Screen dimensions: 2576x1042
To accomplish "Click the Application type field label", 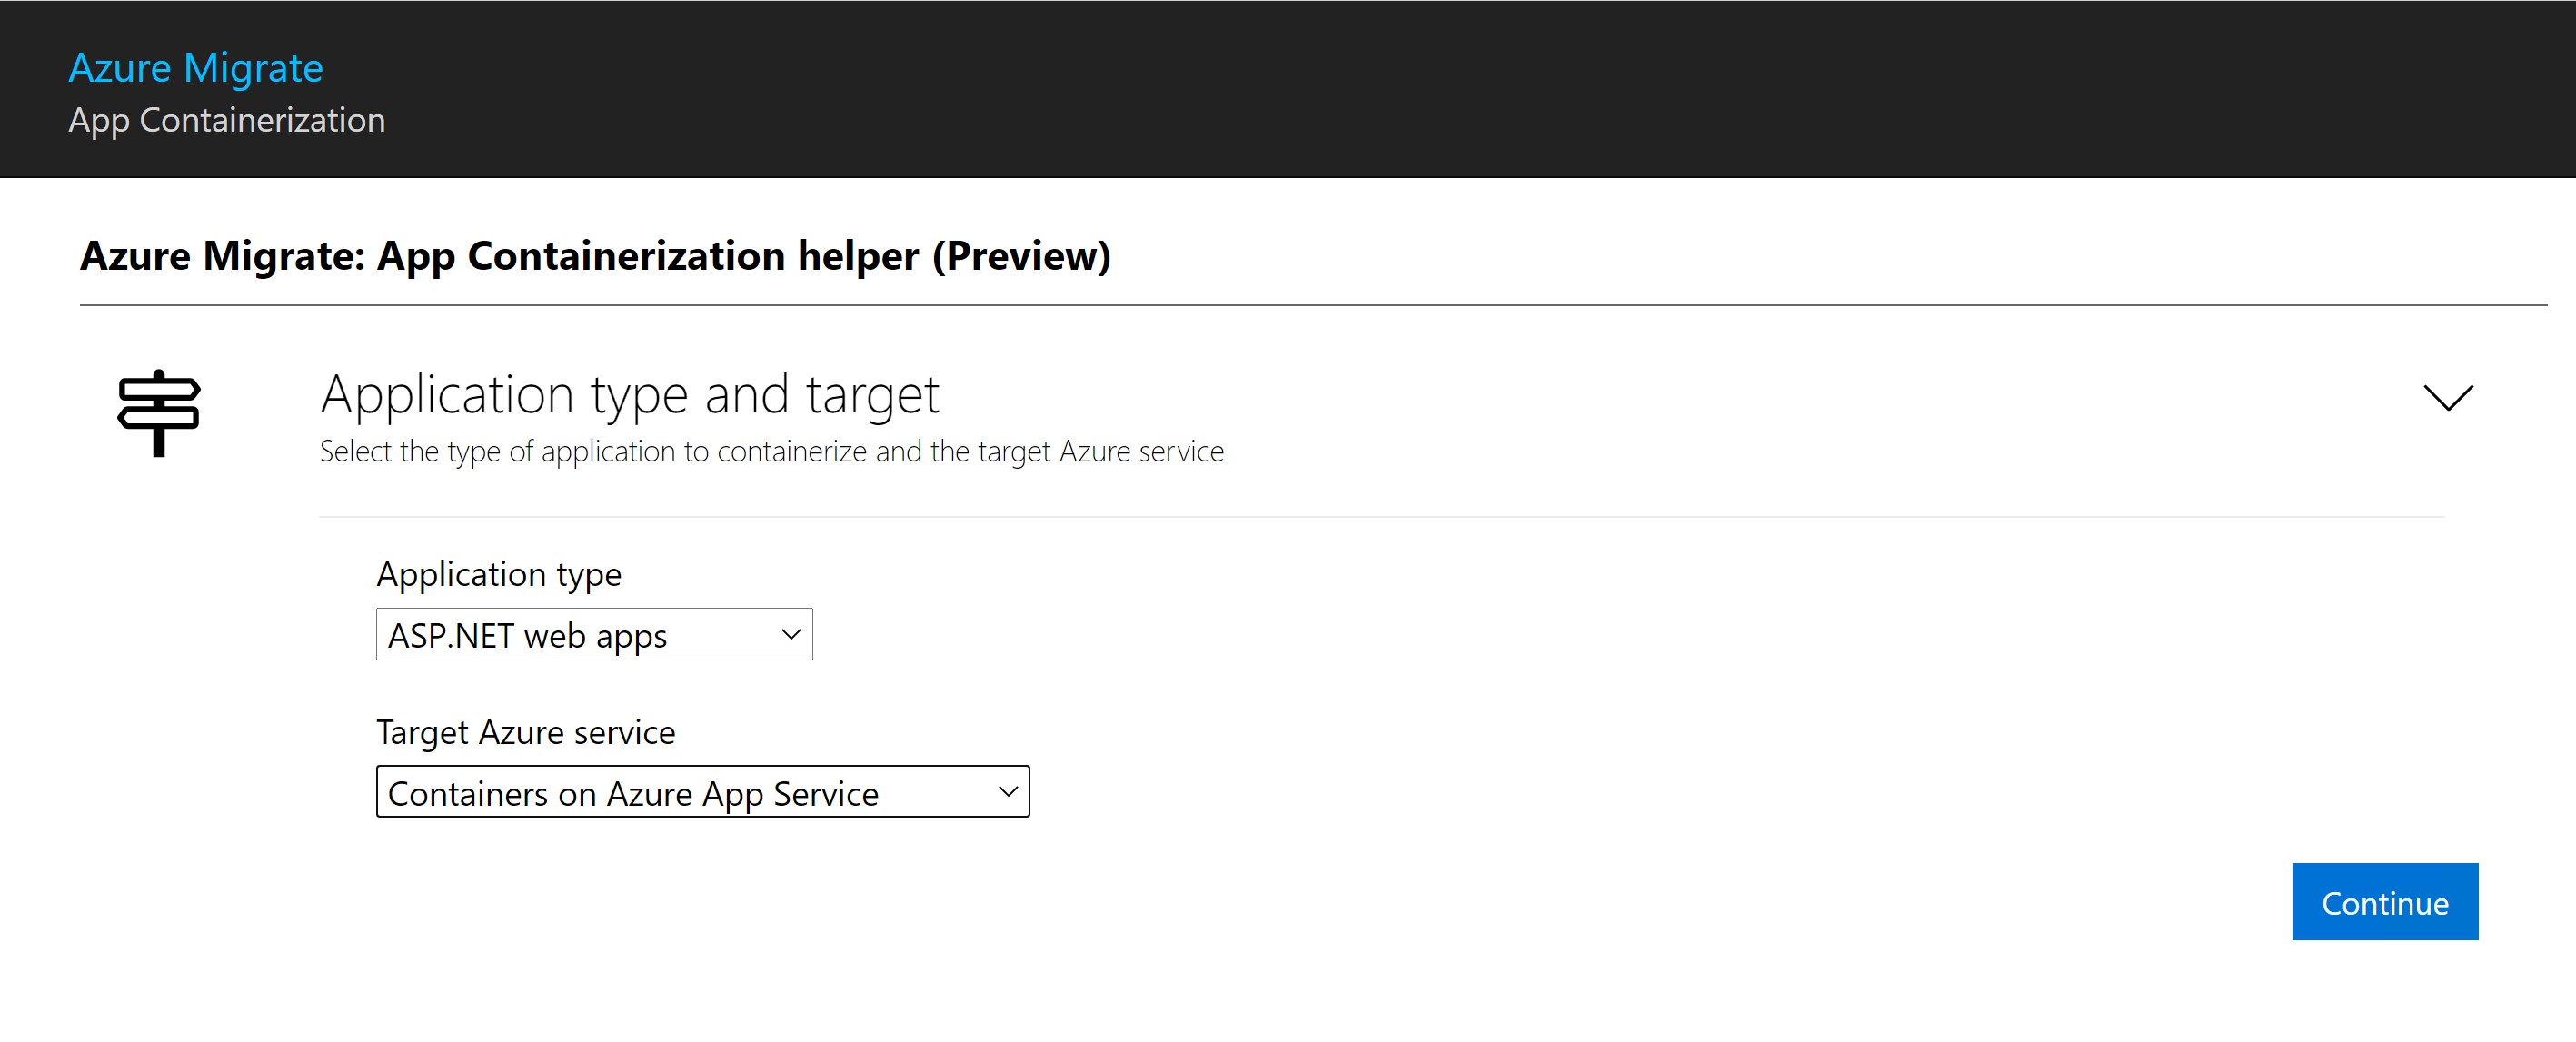I will [x=499, y=575].
